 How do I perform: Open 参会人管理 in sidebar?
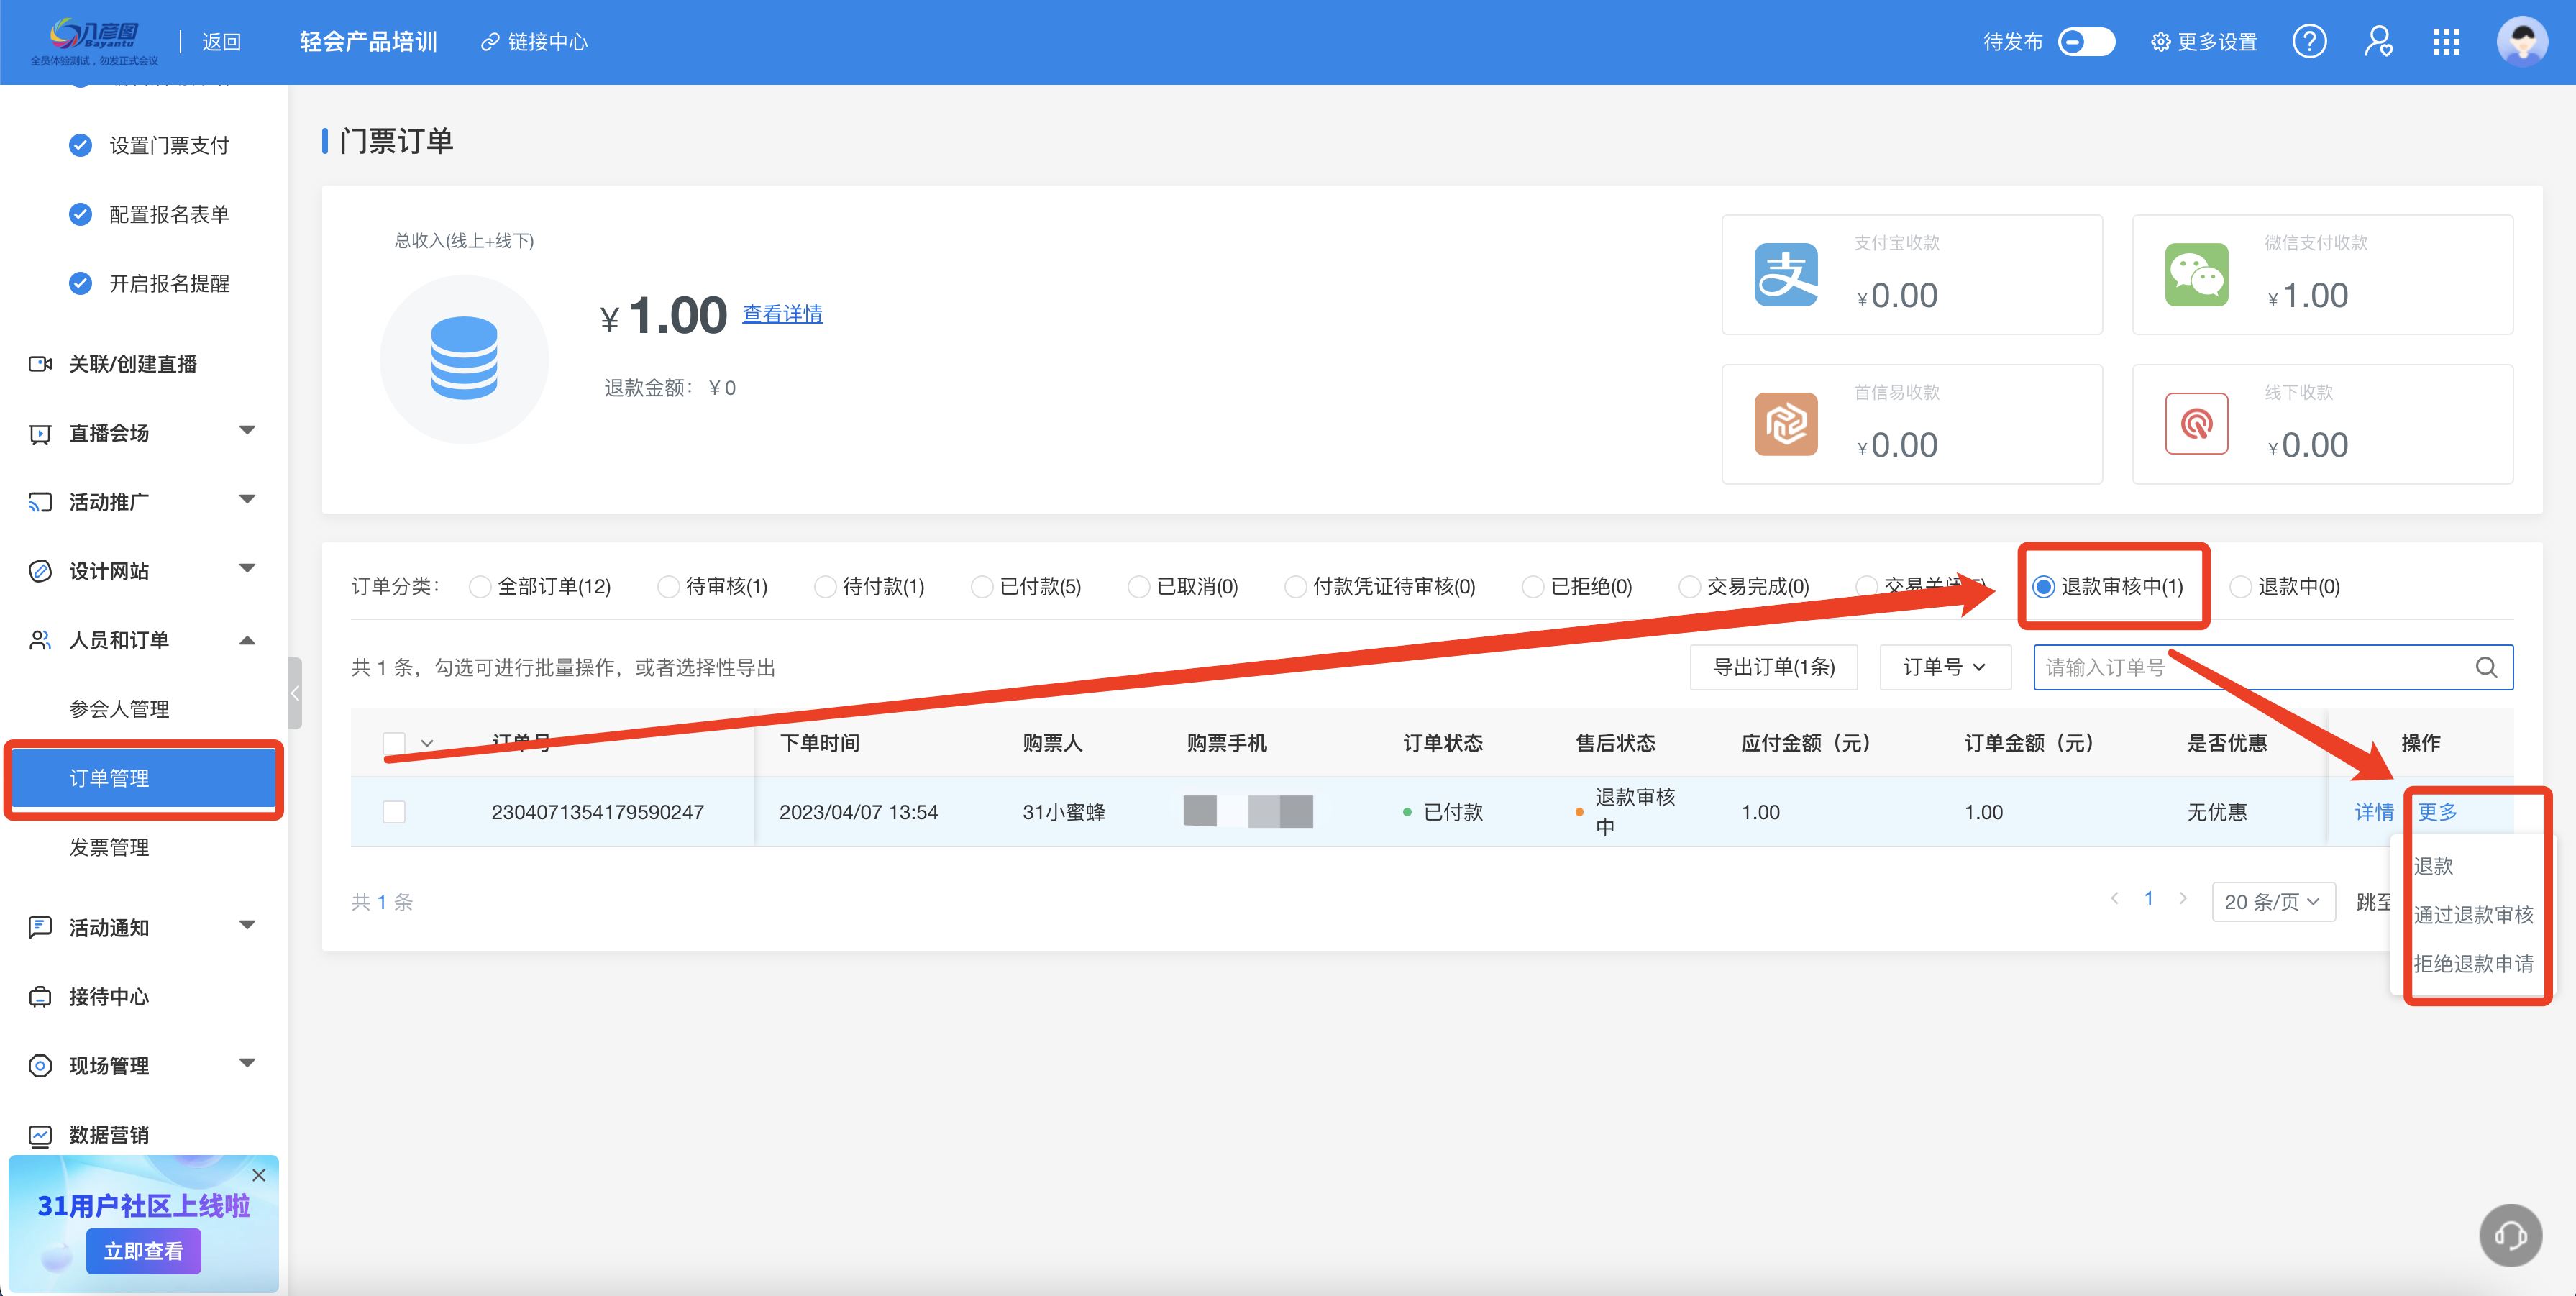[x=119, y=709]
